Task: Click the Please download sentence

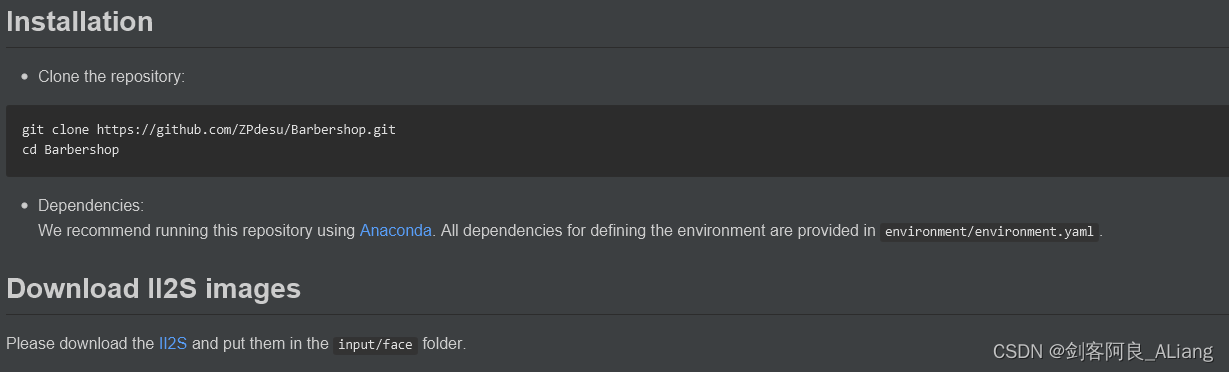Action: click(x=236, y=343)
